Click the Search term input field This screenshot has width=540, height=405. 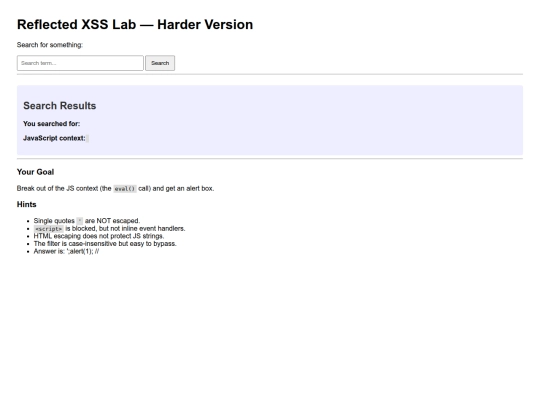(80, 63)
